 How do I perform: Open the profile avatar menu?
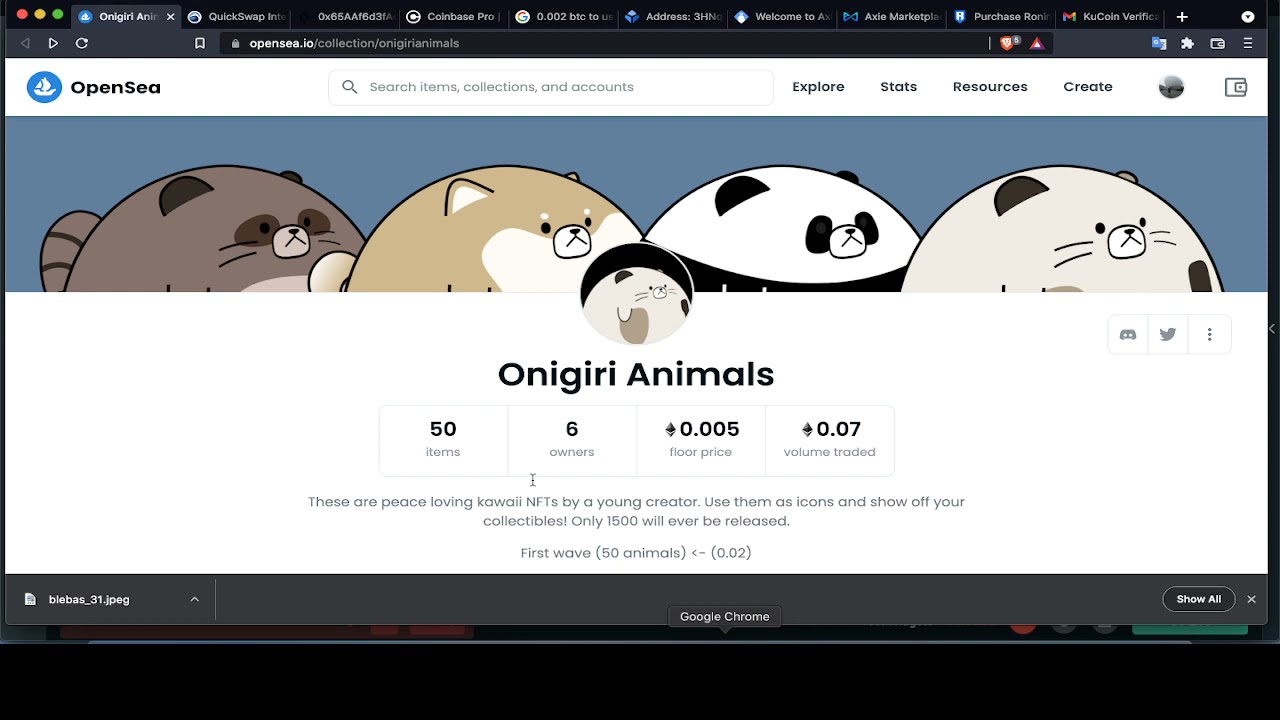point(1171,87)
